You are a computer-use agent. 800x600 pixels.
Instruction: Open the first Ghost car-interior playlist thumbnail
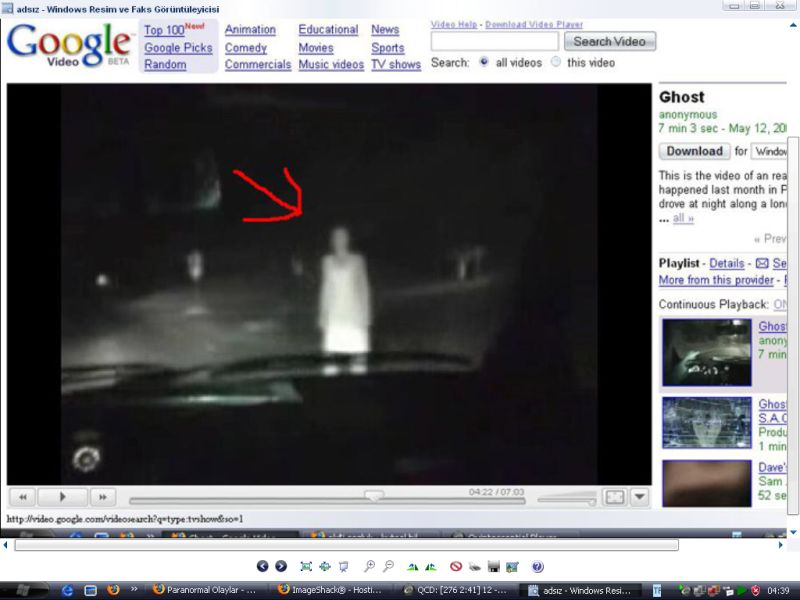[707, 352]
